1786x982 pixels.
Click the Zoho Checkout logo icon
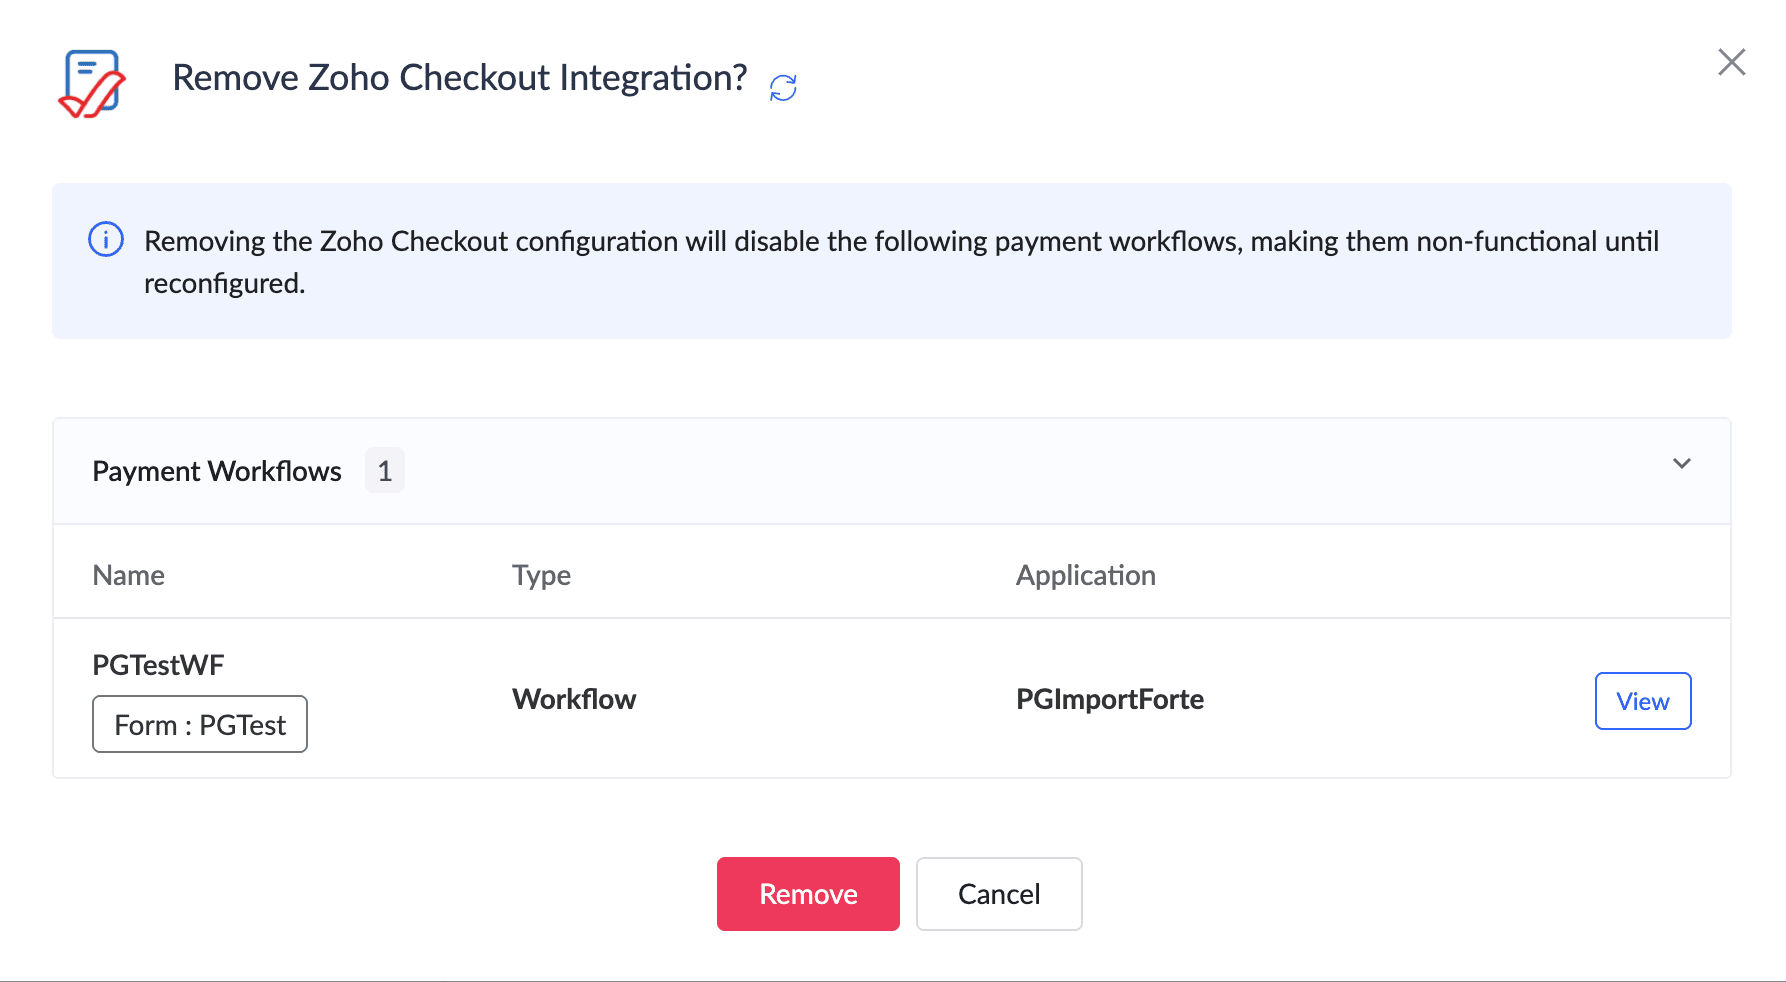click(92, 83)
